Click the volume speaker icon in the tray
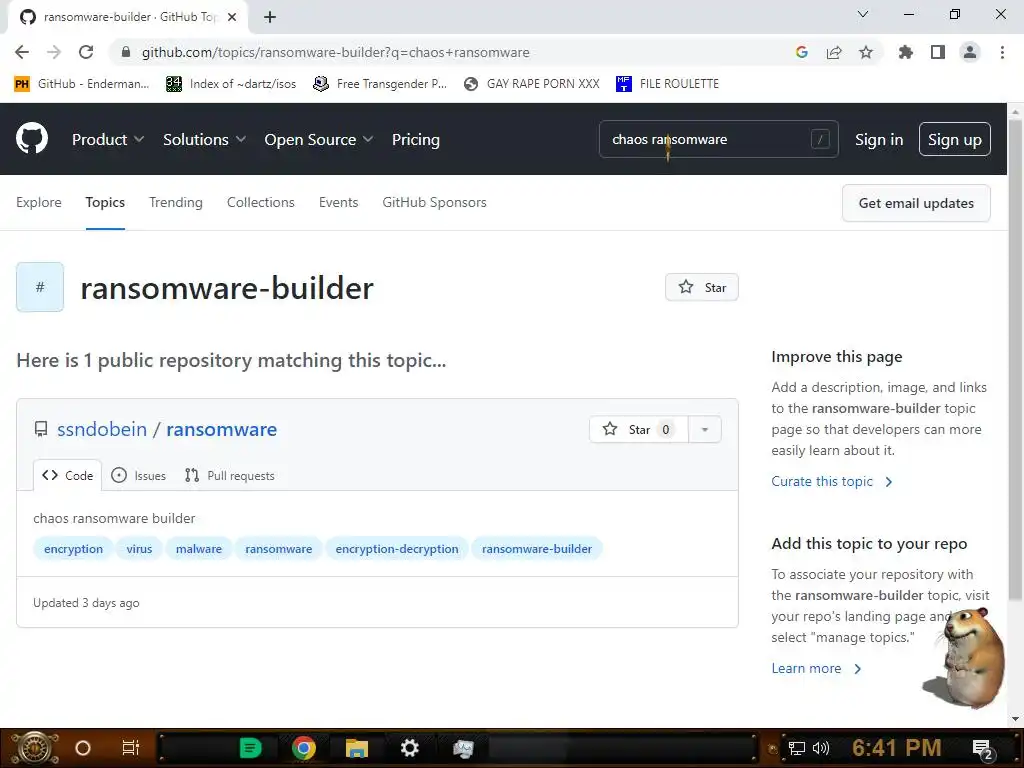The image size is (1024, 768). coord(820,748)
